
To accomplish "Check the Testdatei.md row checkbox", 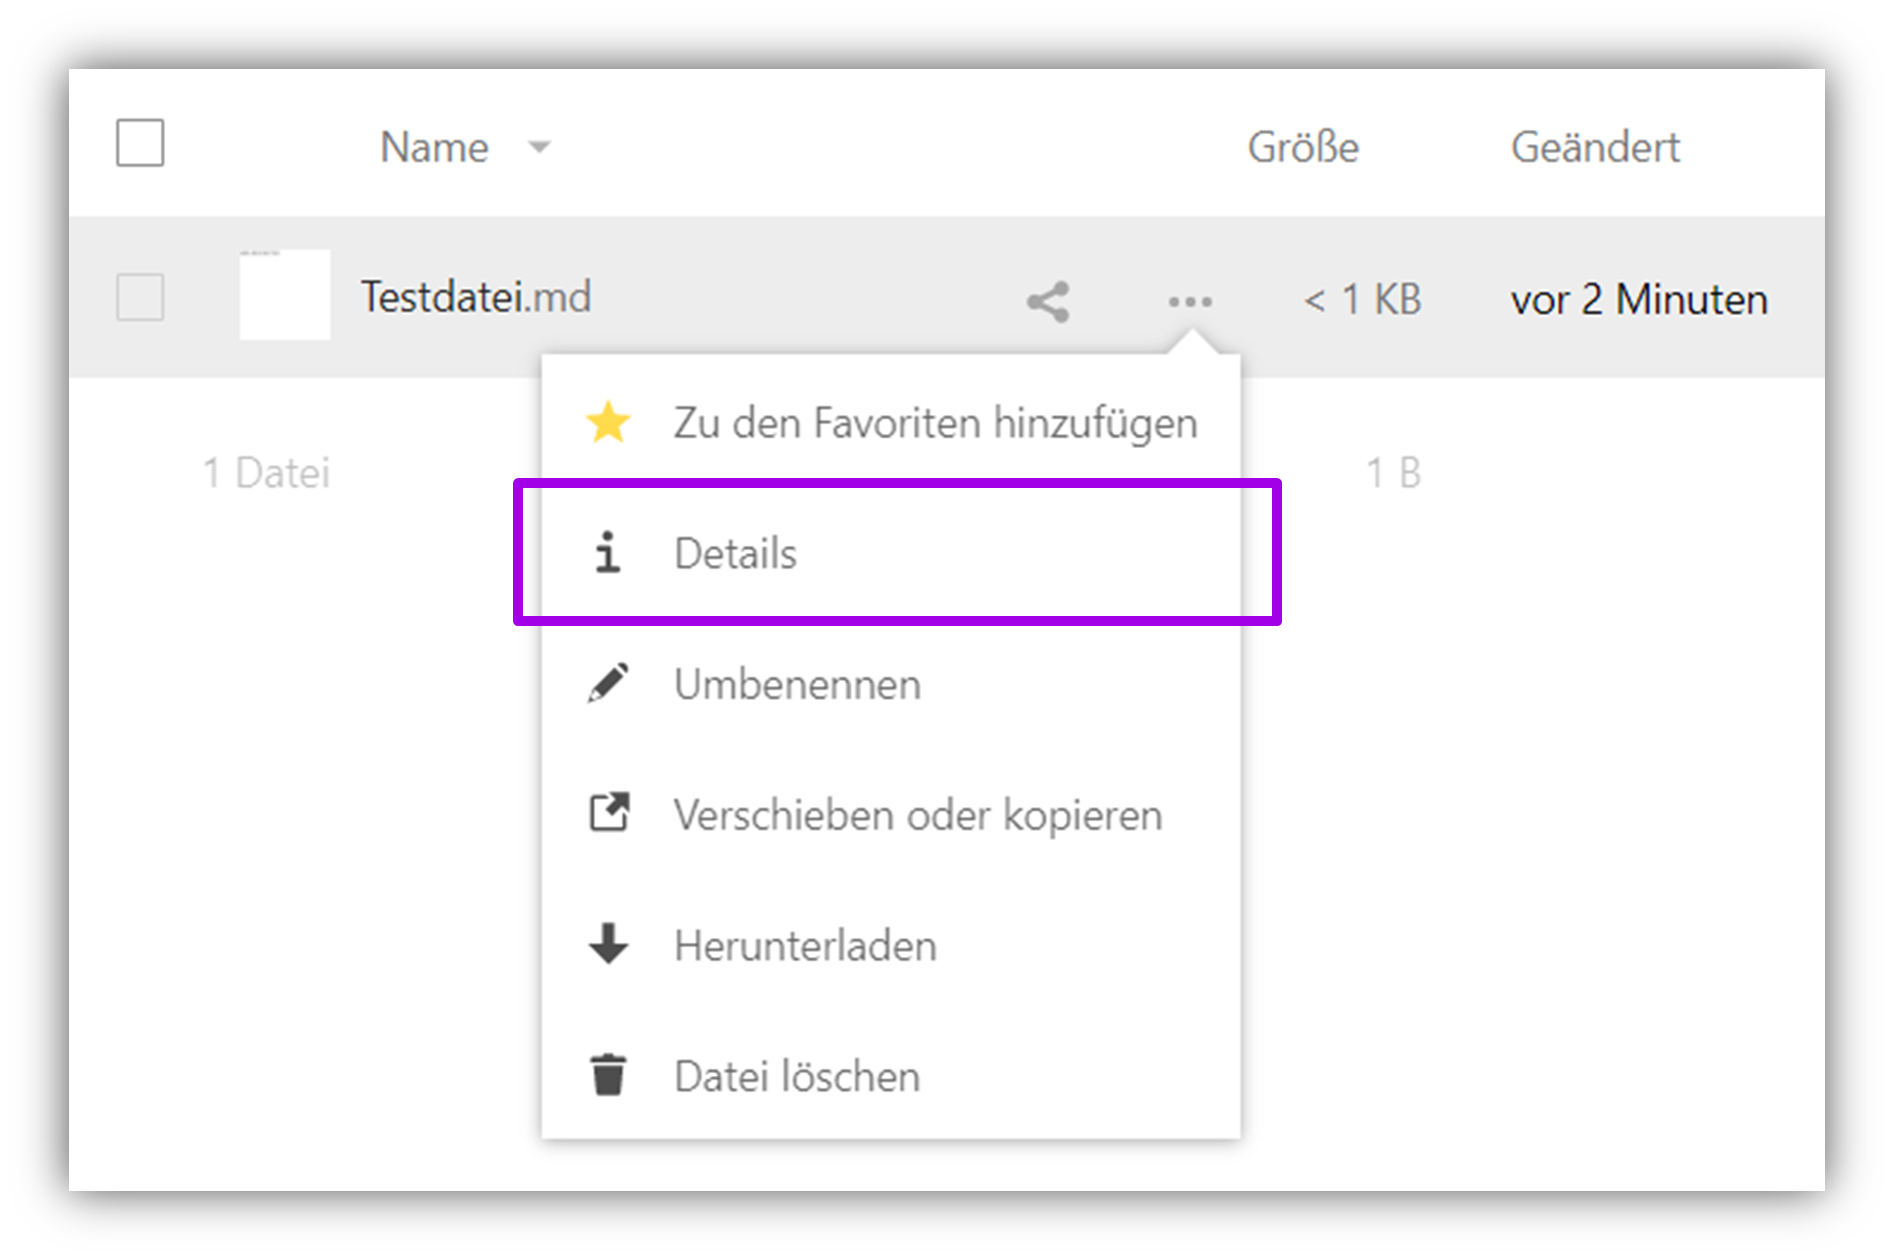I will click(x=140, y=297).
